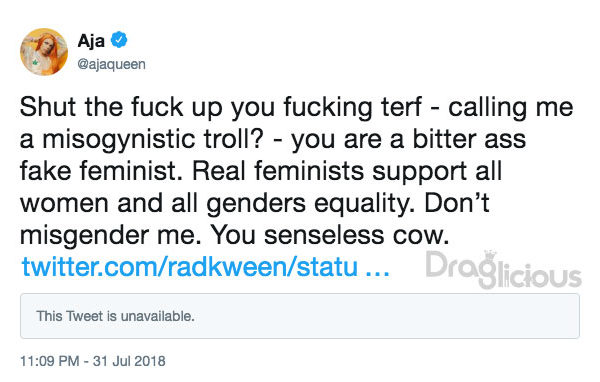Click the blue verified badge beside Aja

point(119,39)
